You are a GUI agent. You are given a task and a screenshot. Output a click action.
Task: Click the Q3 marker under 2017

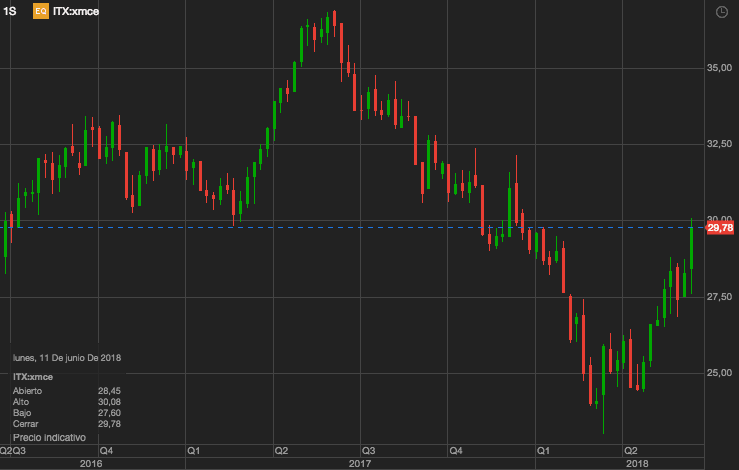(368, 450)
